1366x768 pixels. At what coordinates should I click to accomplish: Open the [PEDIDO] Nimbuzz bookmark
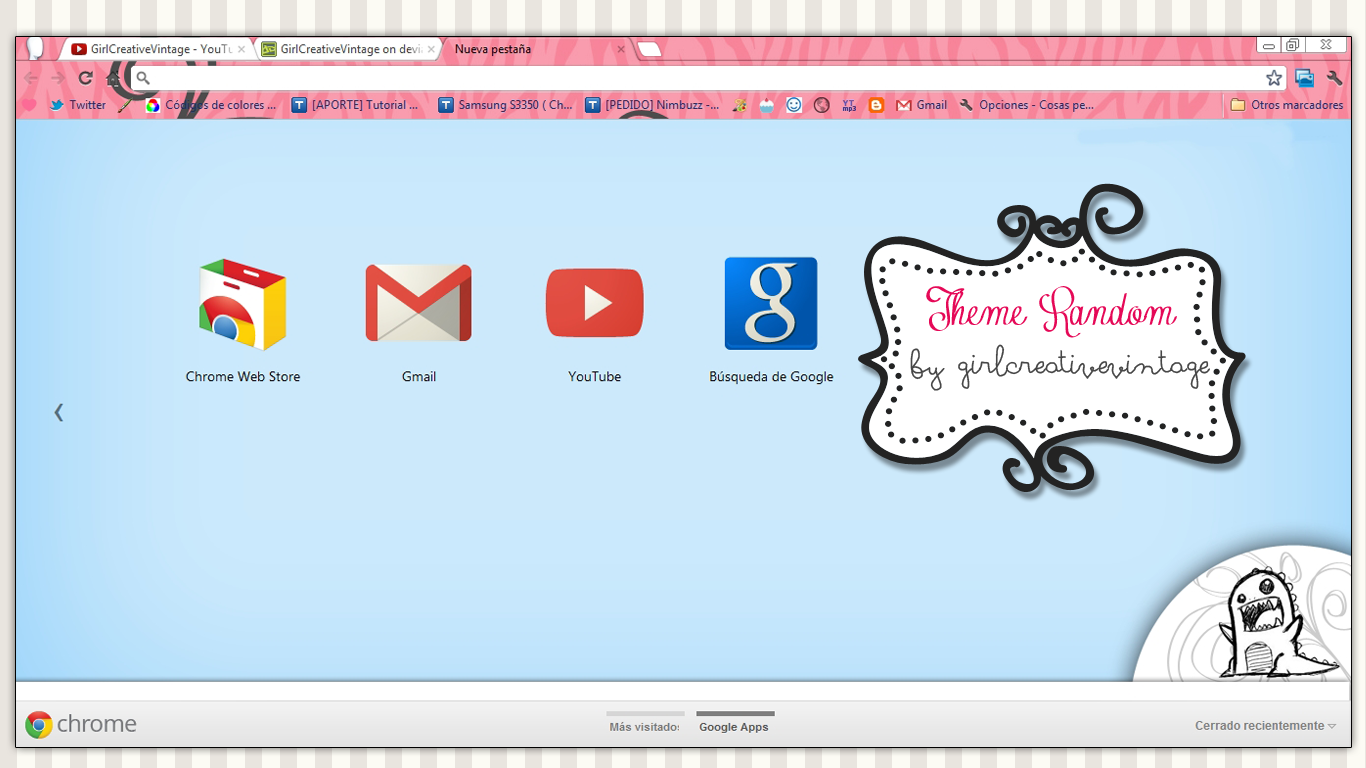point(652,105)
